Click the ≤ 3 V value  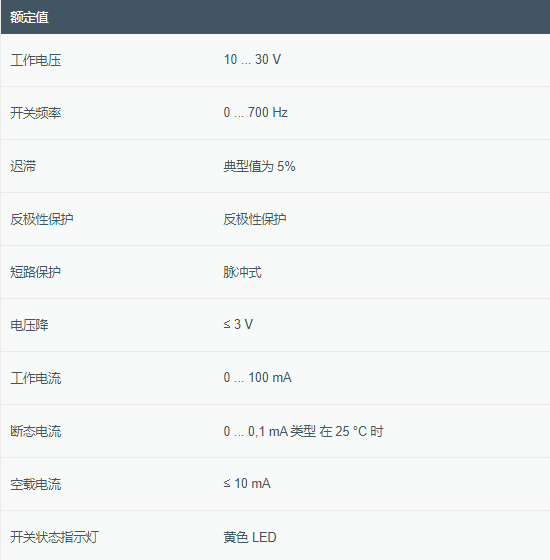[x=238, y=324]
